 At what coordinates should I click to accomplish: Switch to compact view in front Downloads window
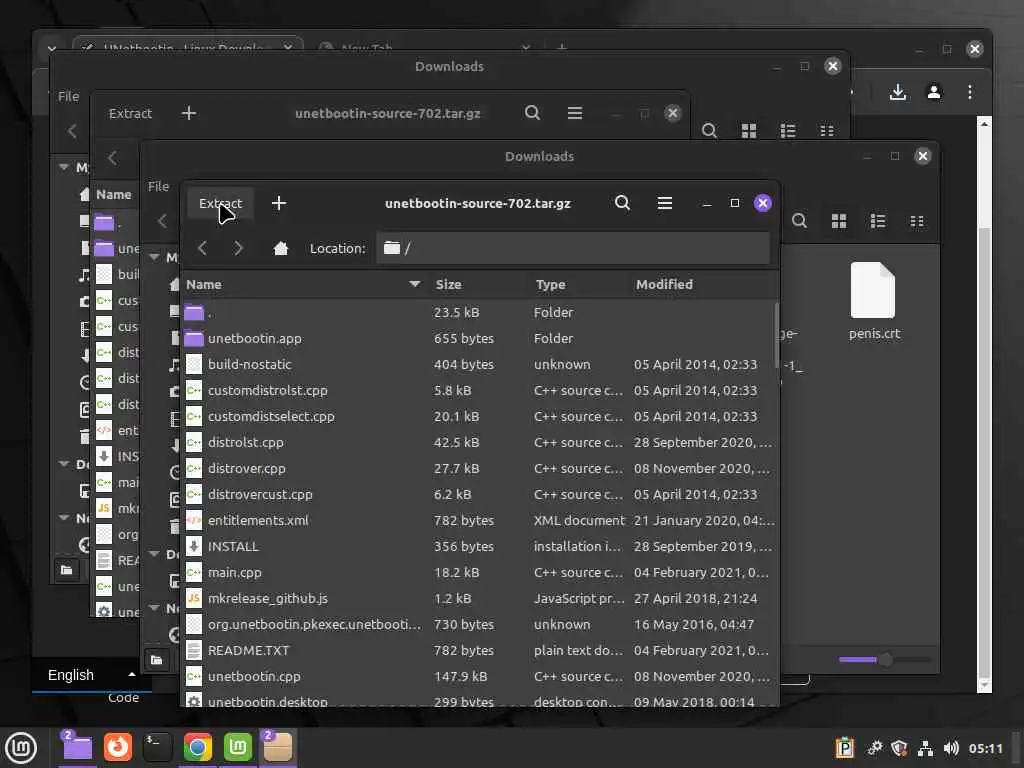pos(917,221)
